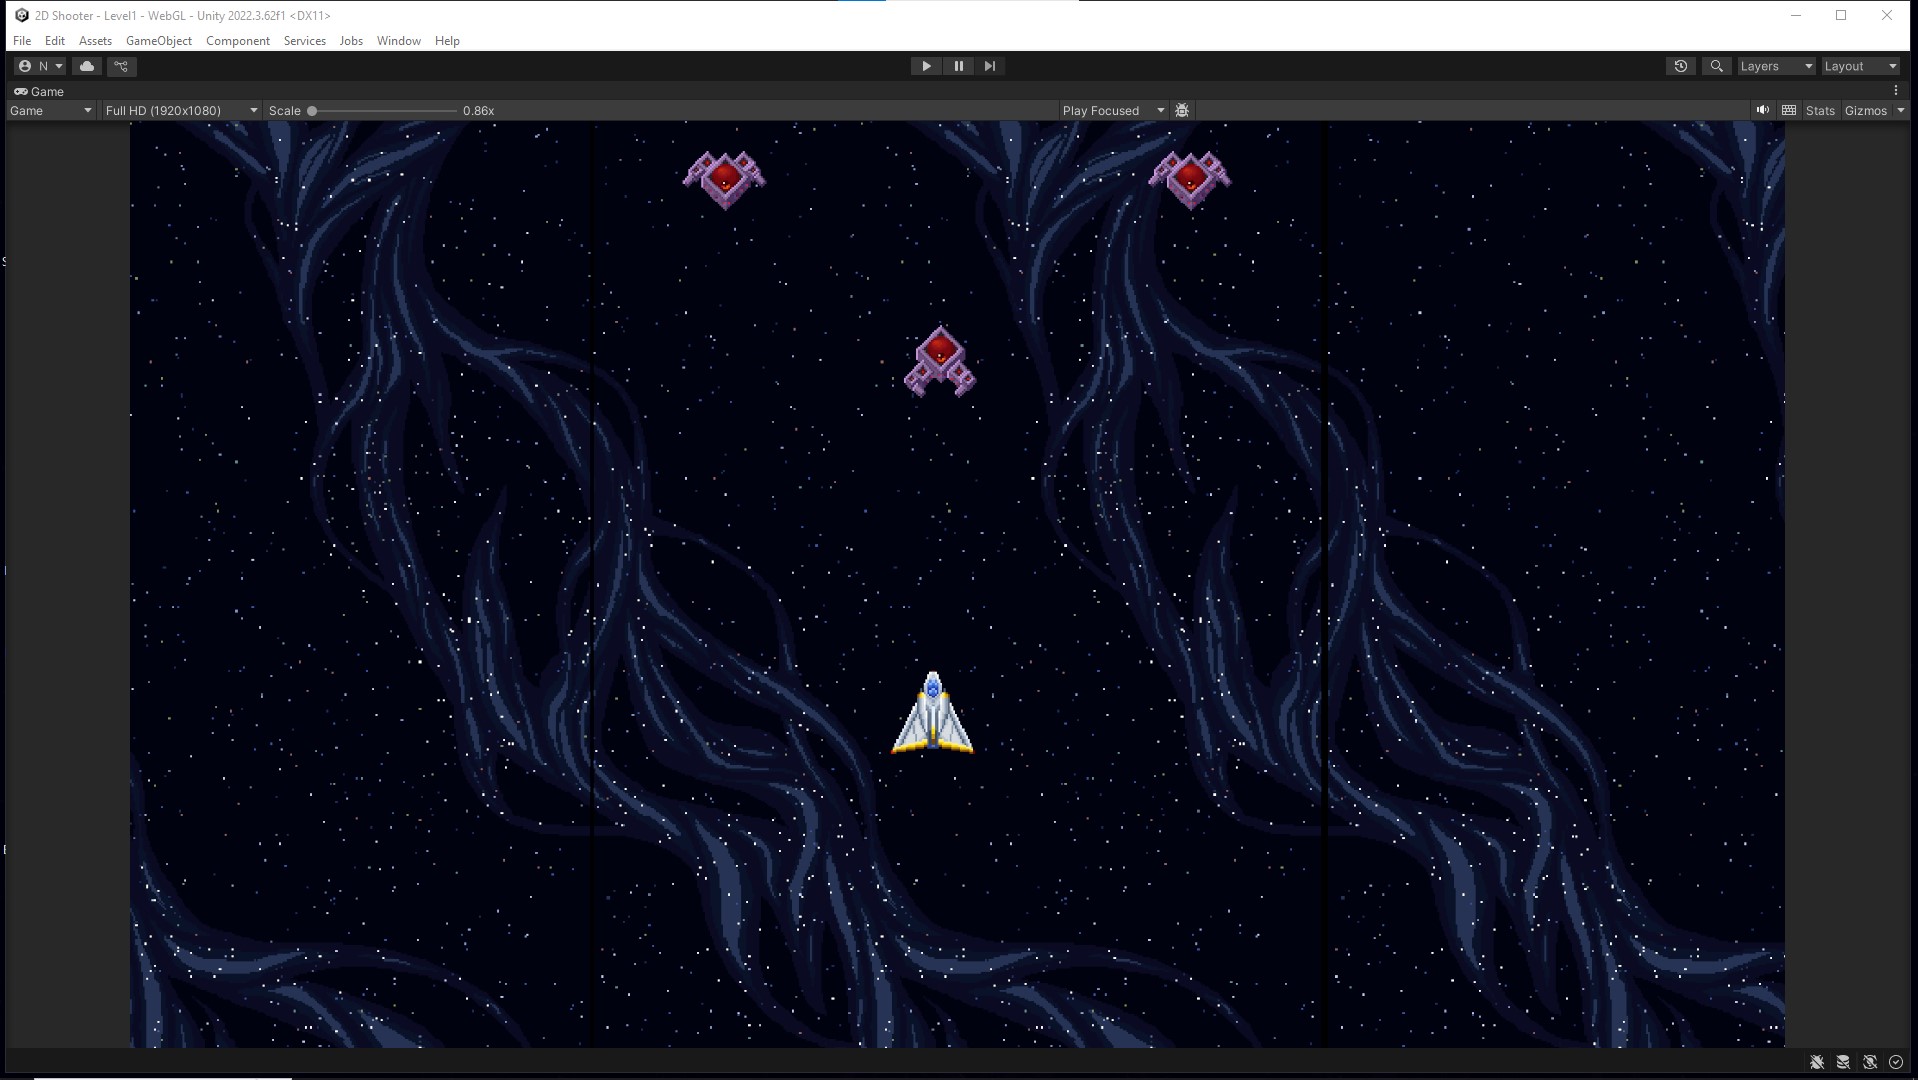Image resolution: width=1918 pixels, height=1080 pixels.
Task: Minimize the Unity window
Action: 1796,15
